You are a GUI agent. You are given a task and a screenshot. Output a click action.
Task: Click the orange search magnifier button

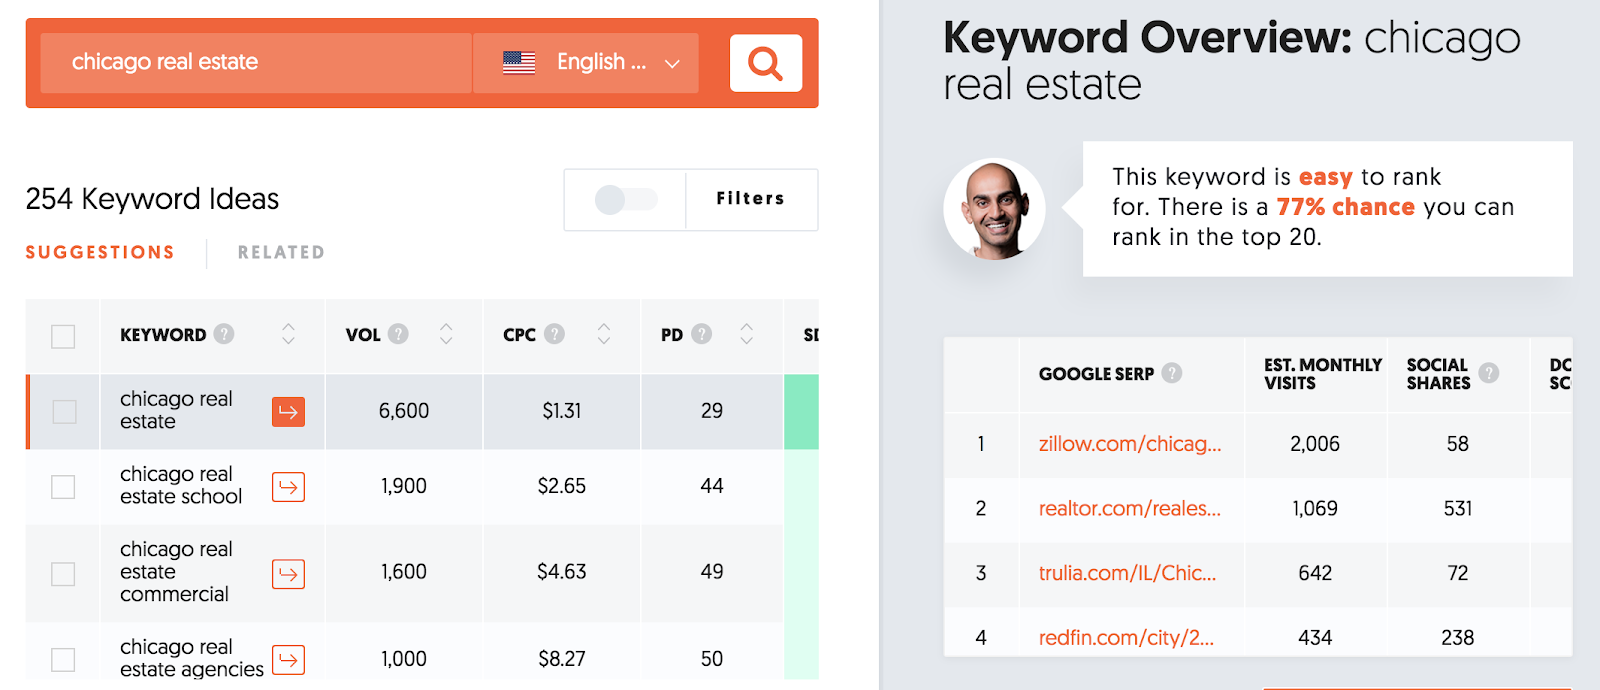(x=766, y=63)
